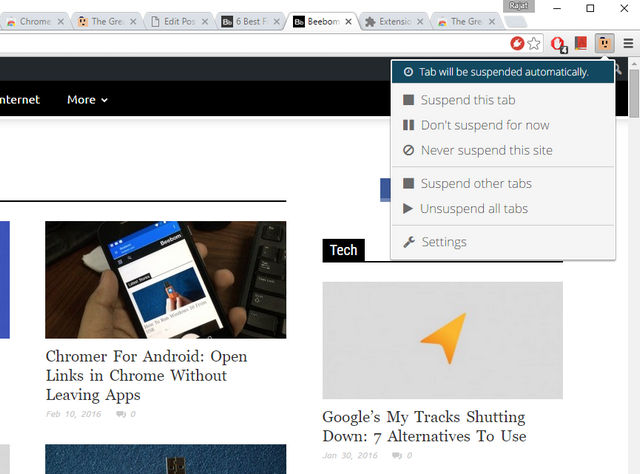Click the scrollbar up arrow
The width and height of the screenshot is (640, 474).
click(x=634, y=64)
